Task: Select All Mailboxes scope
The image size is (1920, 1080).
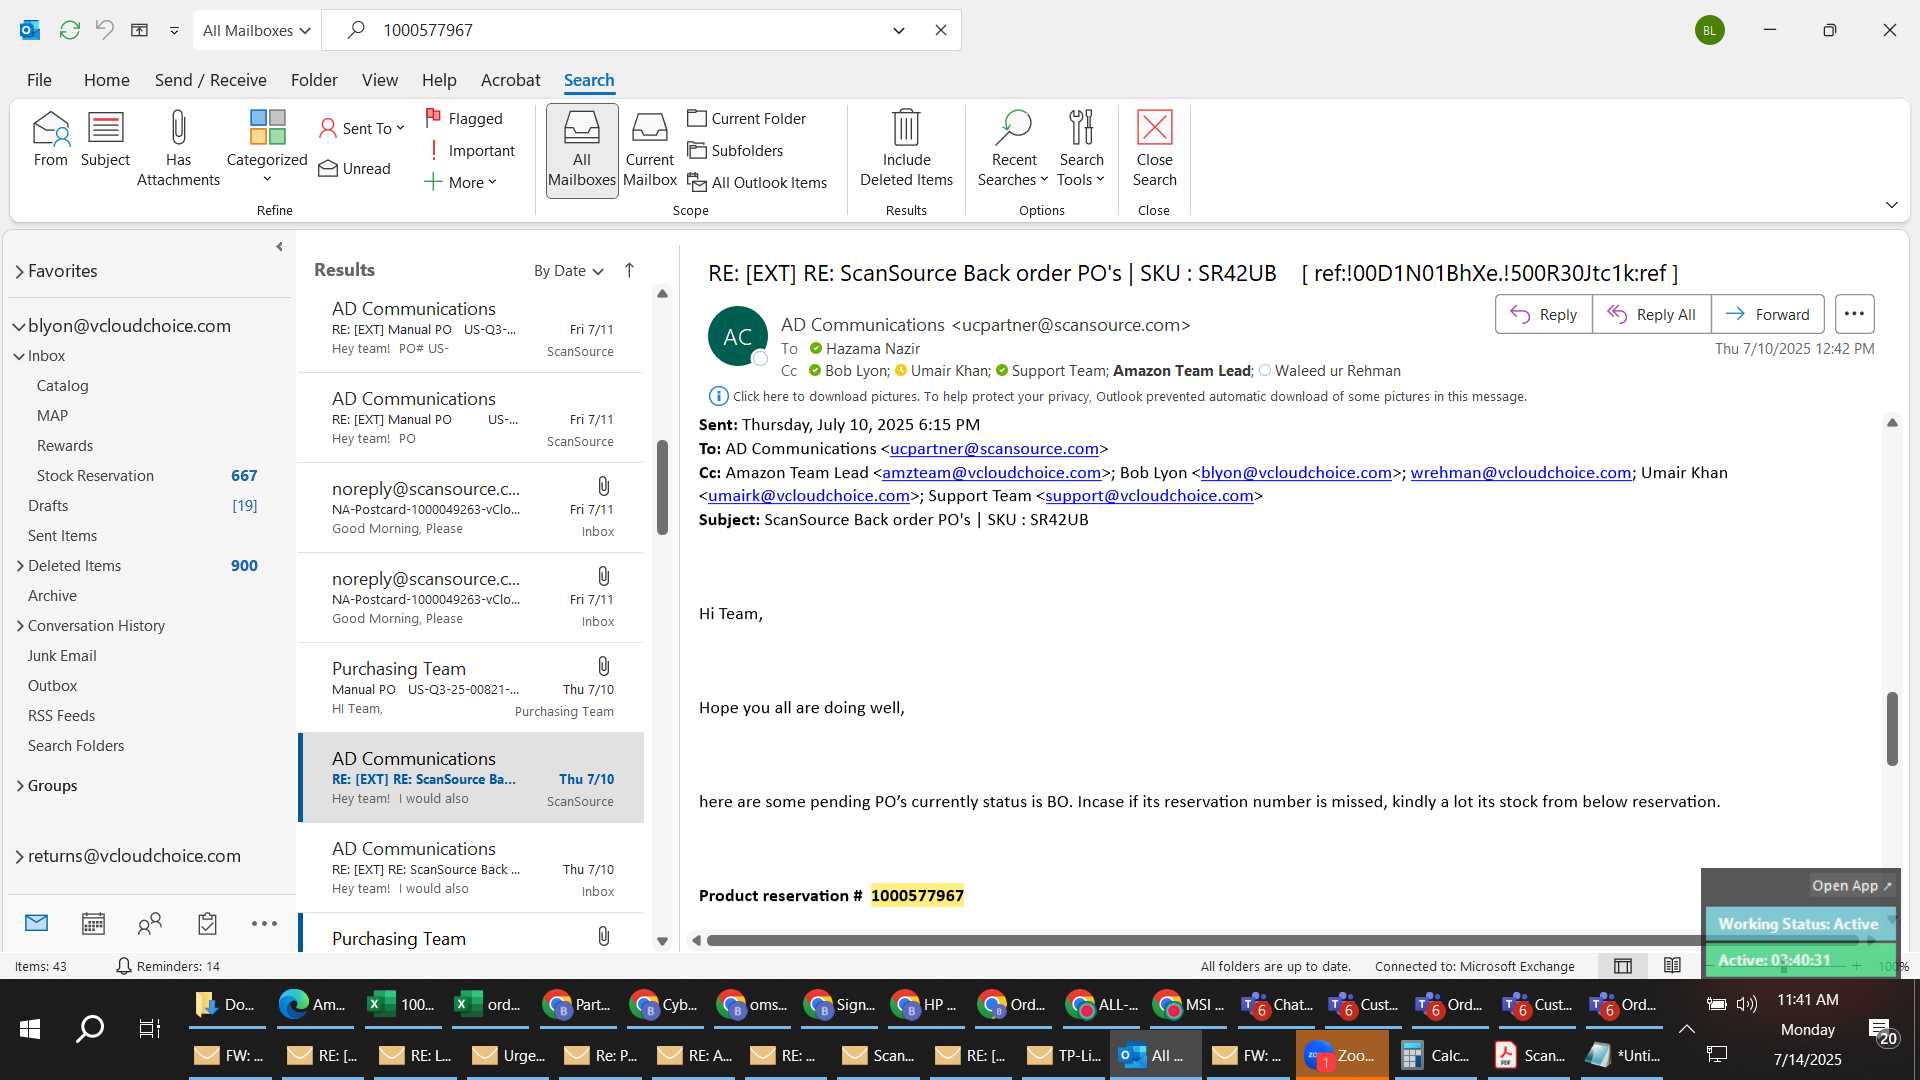Action: (x=582, y=150)
